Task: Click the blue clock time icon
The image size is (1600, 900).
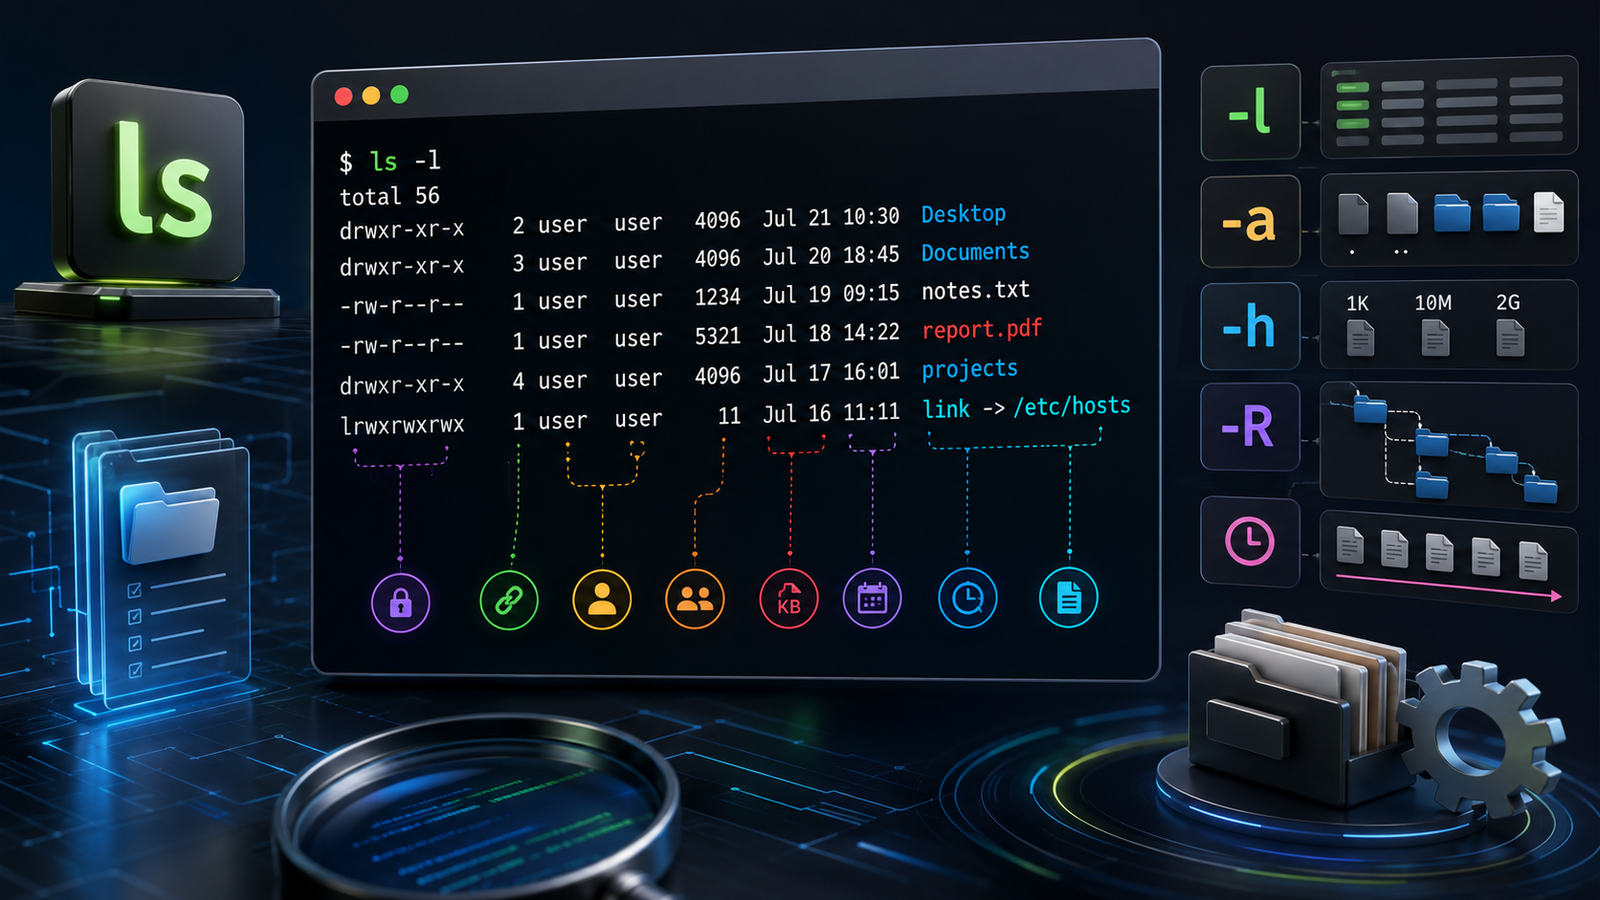Action: click(967, 598)
